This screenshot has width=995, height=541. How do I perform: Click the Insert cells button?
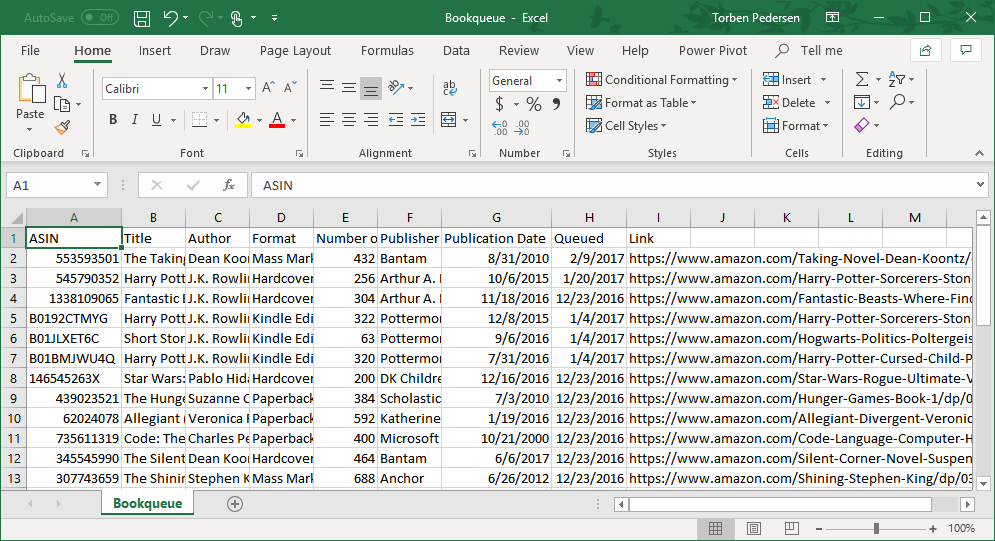787,79
